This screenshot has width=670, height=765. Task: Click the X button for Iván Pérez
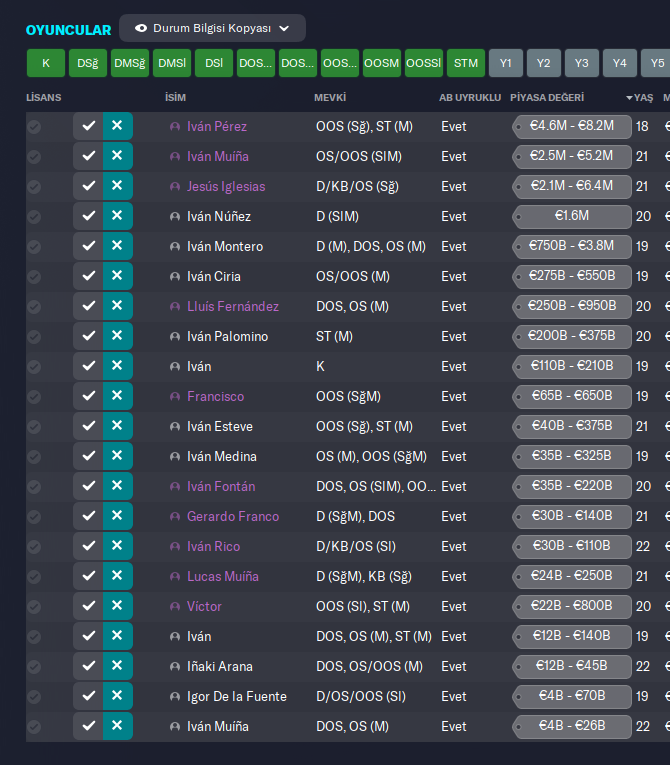tap(118, 126)
